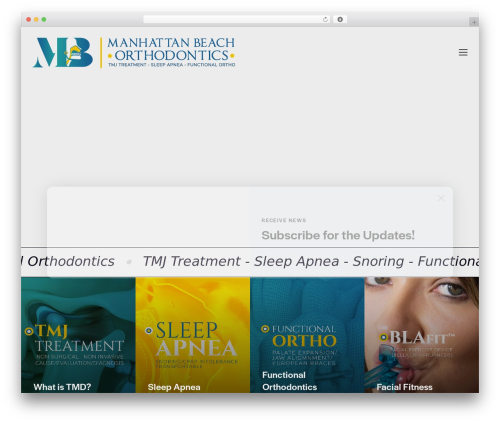Click the Functional Ortho card image

tap(307, 335)
